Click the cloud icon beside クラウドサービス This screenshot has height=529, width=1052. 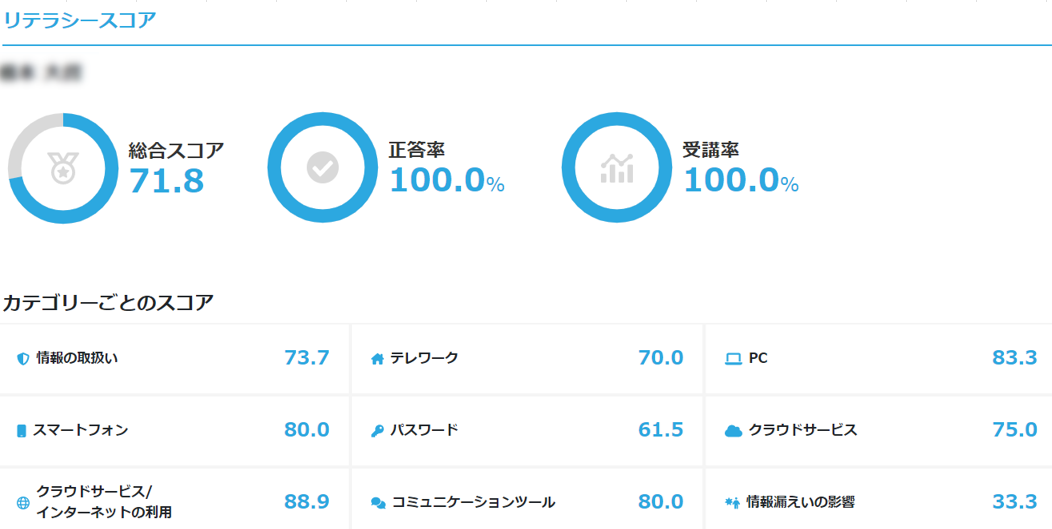(733, 431)
